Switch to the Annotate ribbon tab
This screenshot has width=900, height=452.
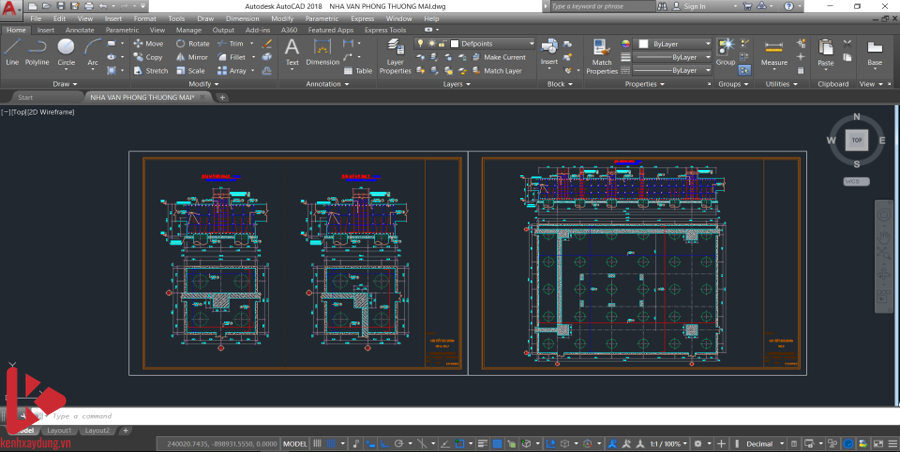click(x=79, y=30)
